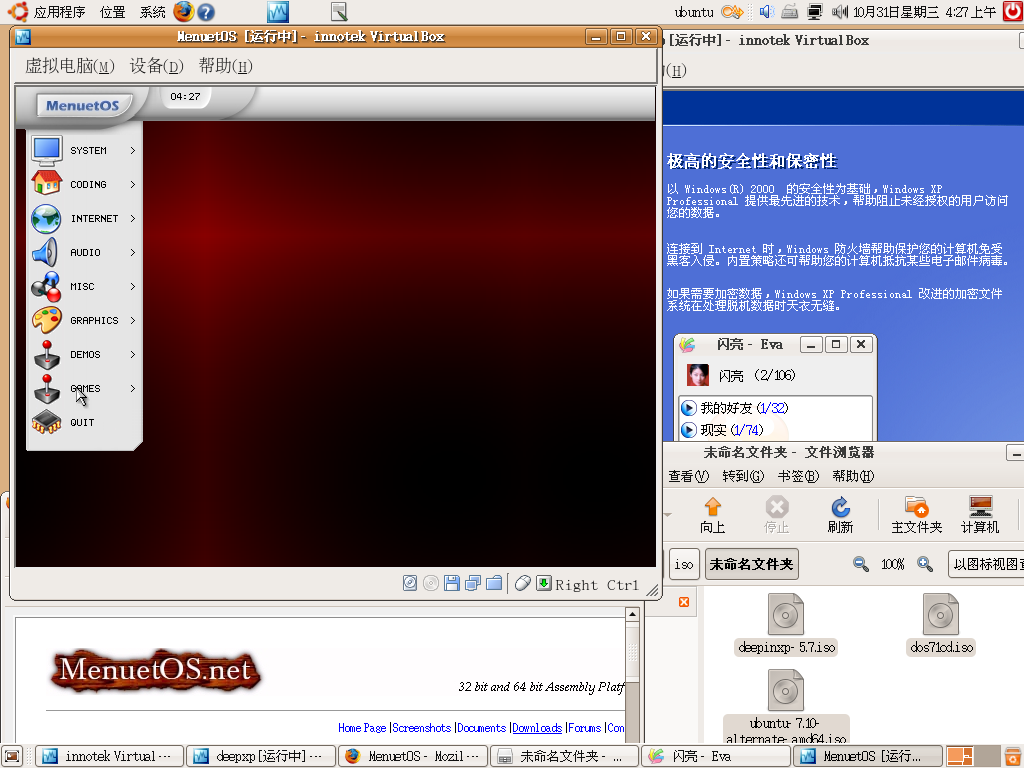Click the 未命名文件夹 path button
Viewport: 1024px width, 768px height.
(752, 564)
